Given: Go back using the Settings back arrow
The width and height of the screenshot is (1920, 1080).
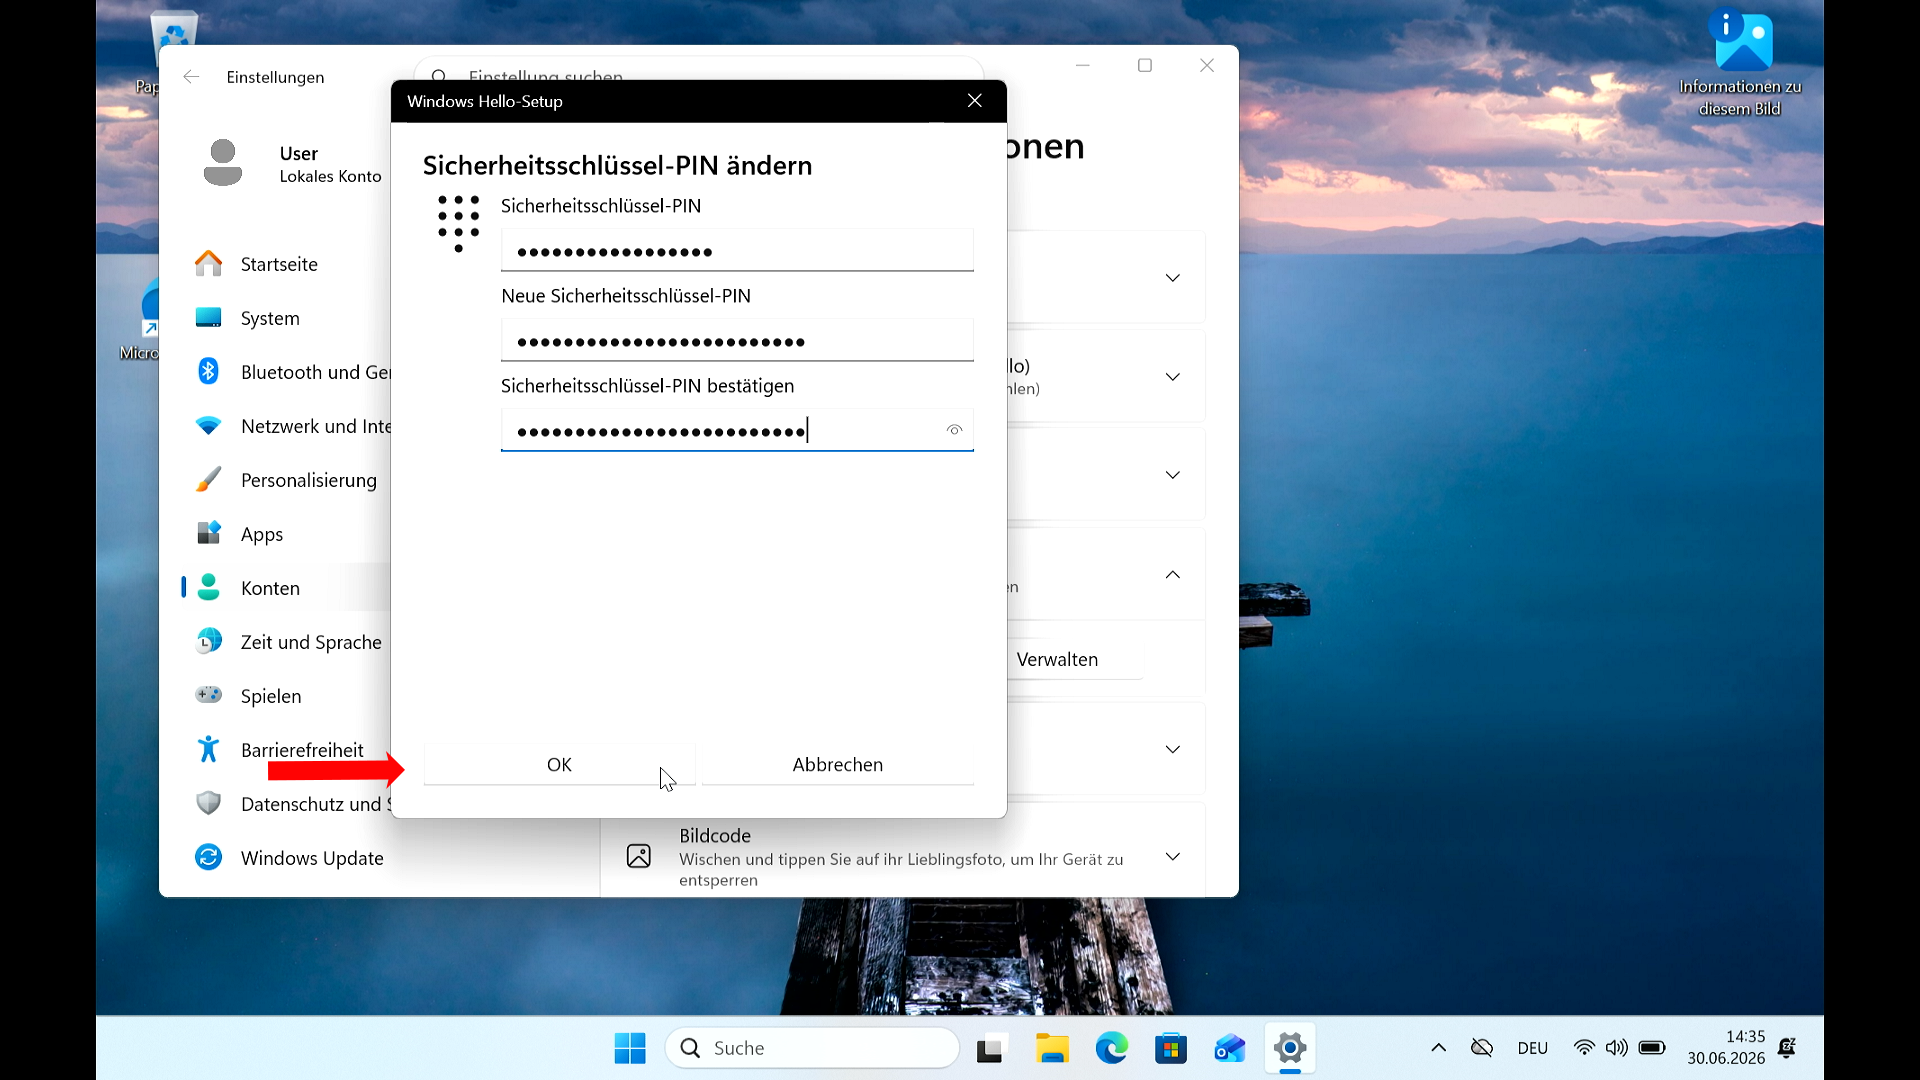Looking at the screenshot, I should [191, 77].
